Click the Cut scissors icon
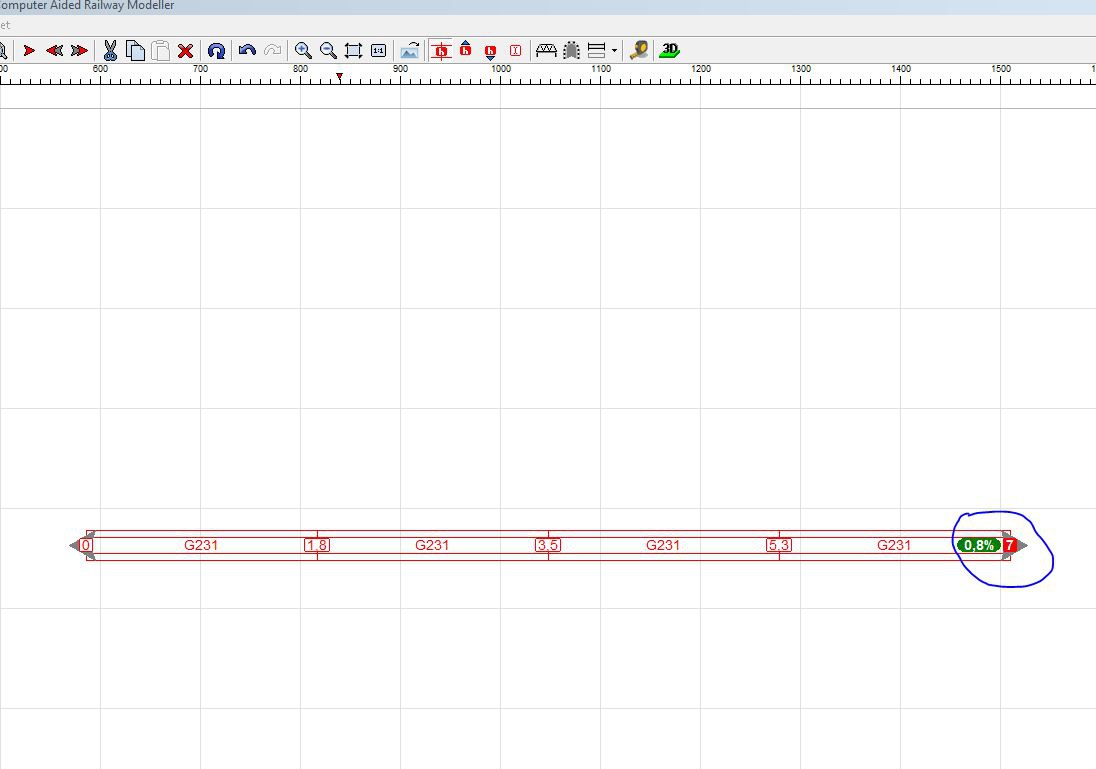This screenshot has height=769, width=1096. tap(110, 50)
